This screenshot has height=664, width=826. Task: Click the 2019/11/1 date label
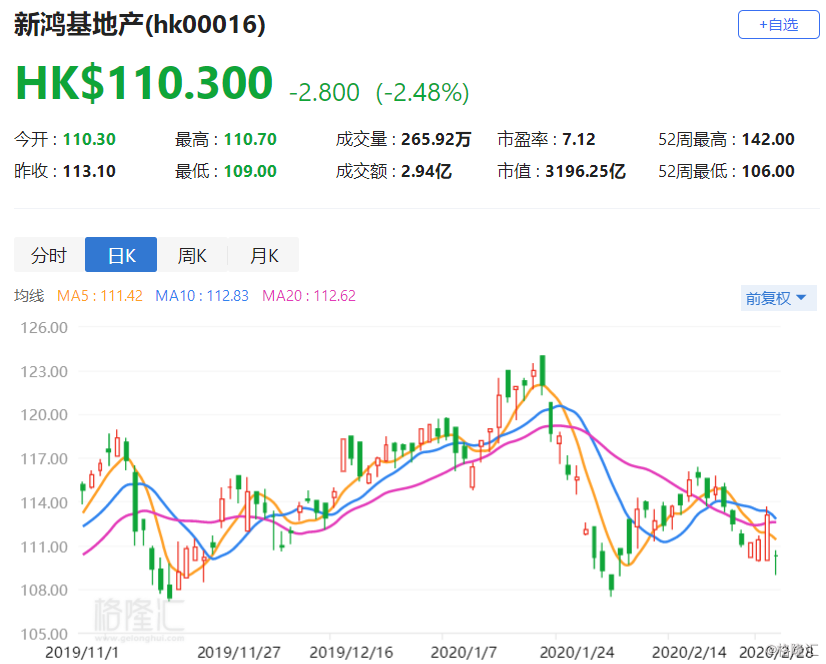pyautogui.click(x=82, y=652)
